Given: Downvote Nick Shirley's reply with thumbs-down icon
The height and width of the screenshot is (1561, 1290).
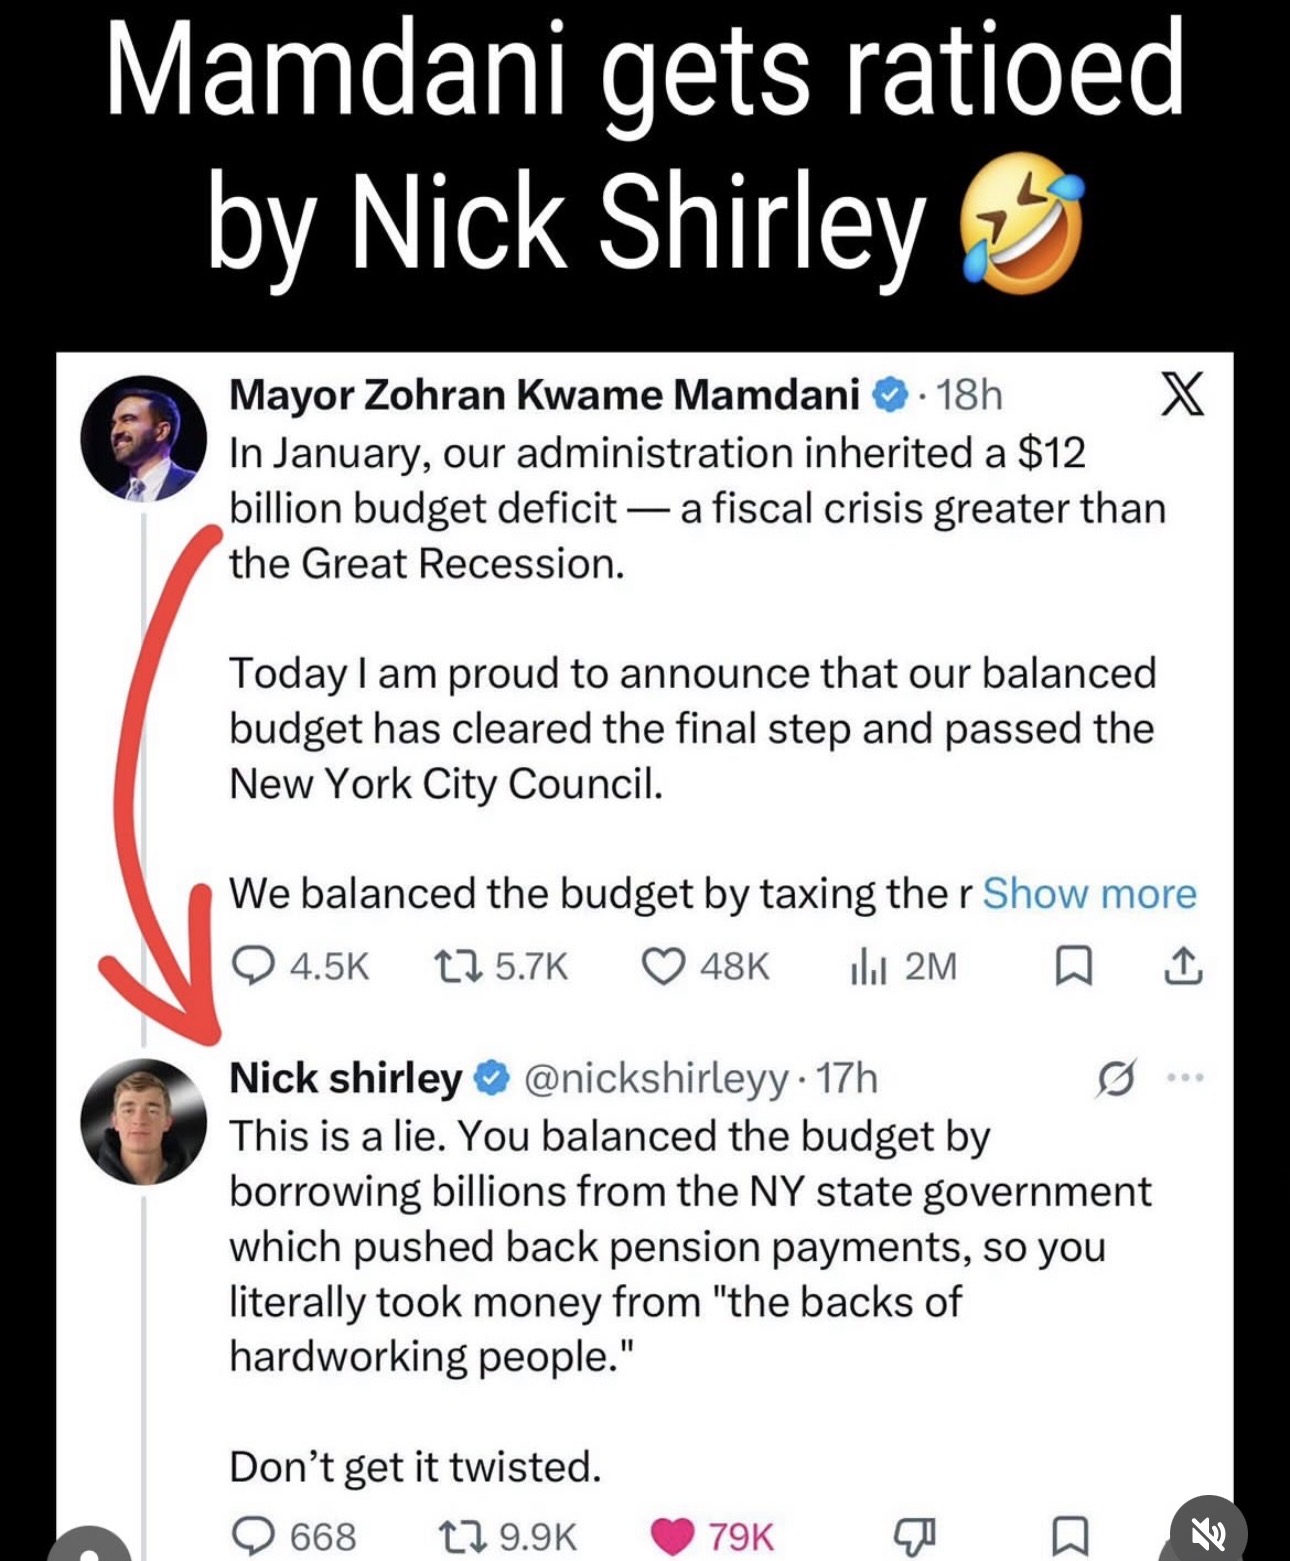Looking at the screenshot, I should click(x=913, y=1536).
